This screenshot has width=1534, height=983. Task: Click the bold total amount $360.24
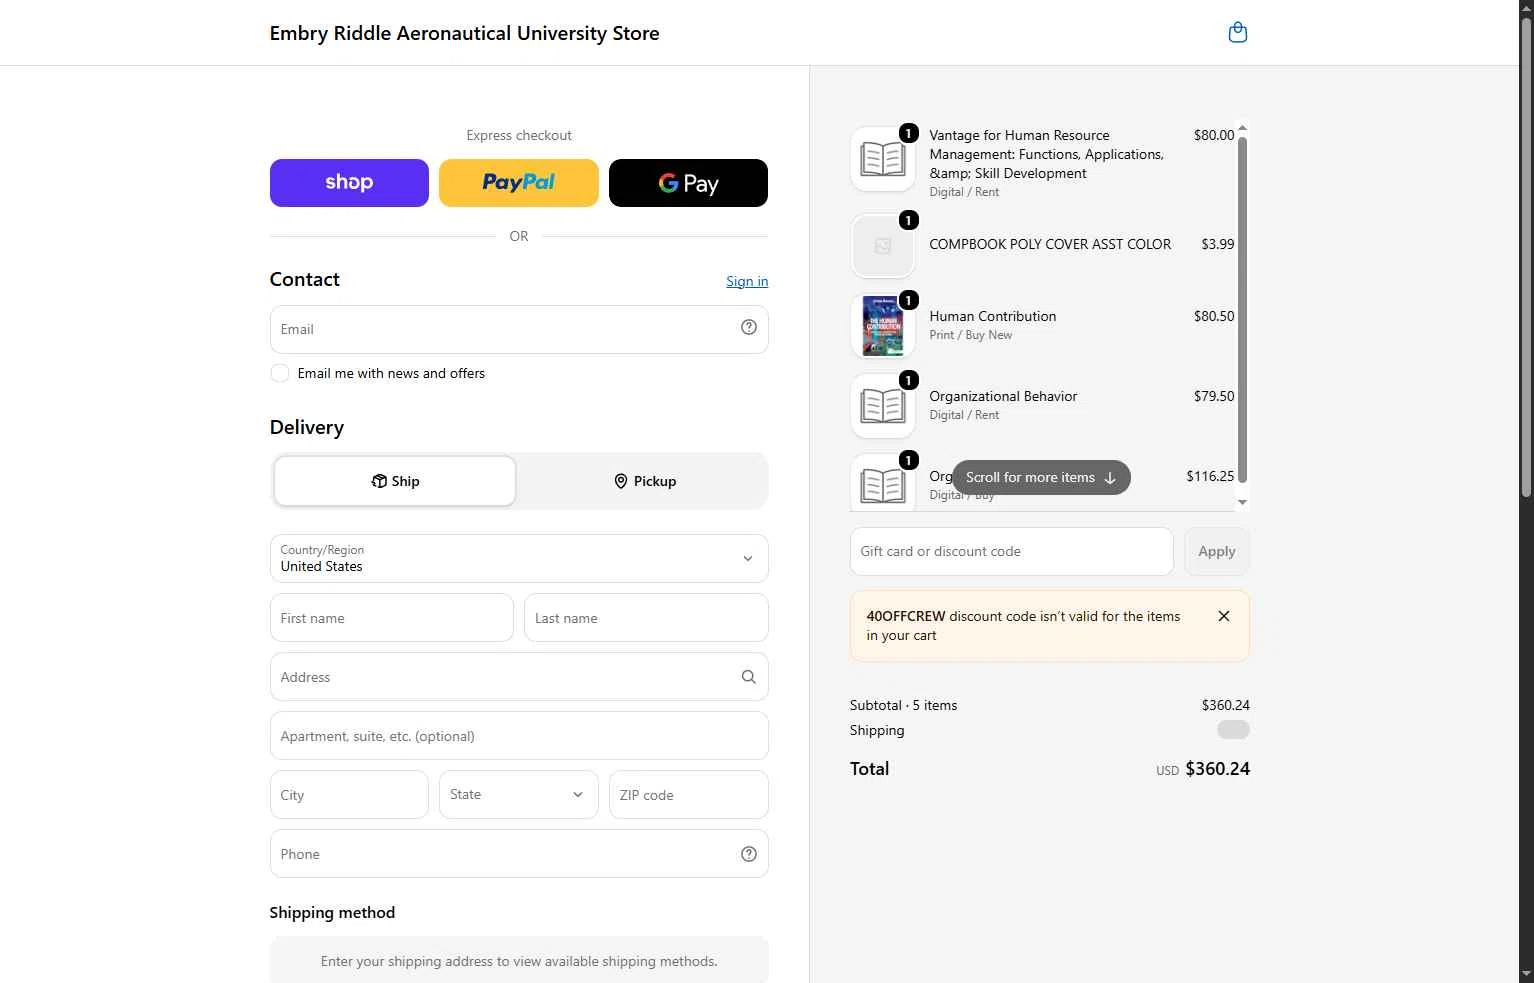1217,769
